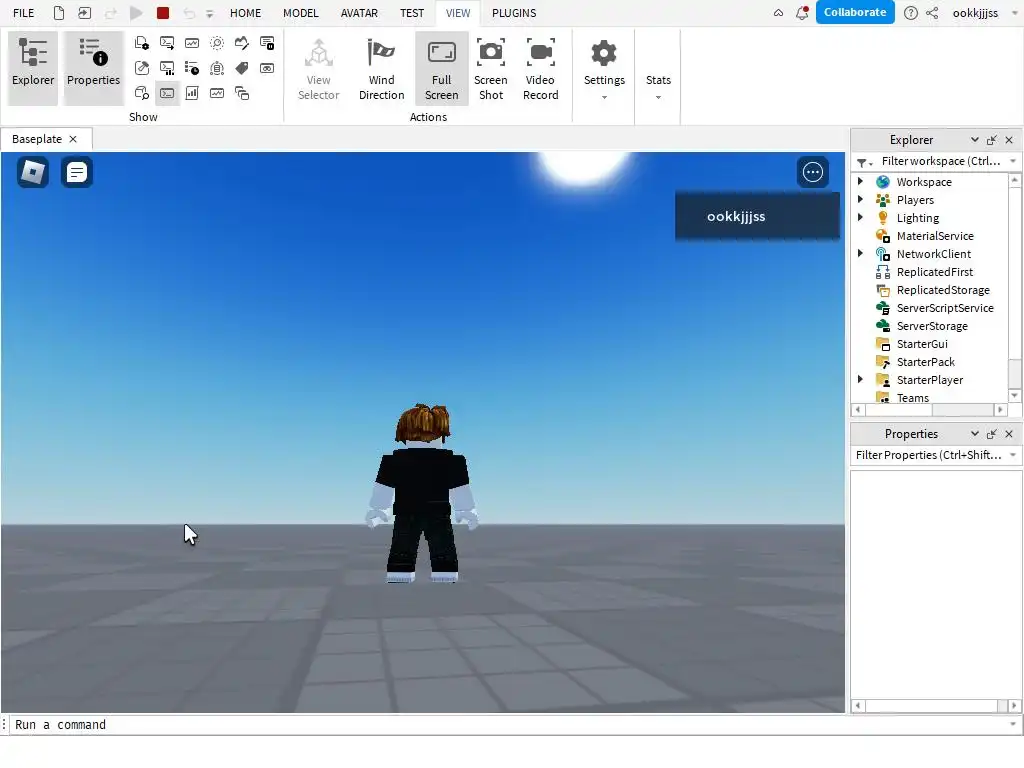1024x768 pixels.
Task: Click the database-in-circle icon in Show group
Action: tap(217, 68)
